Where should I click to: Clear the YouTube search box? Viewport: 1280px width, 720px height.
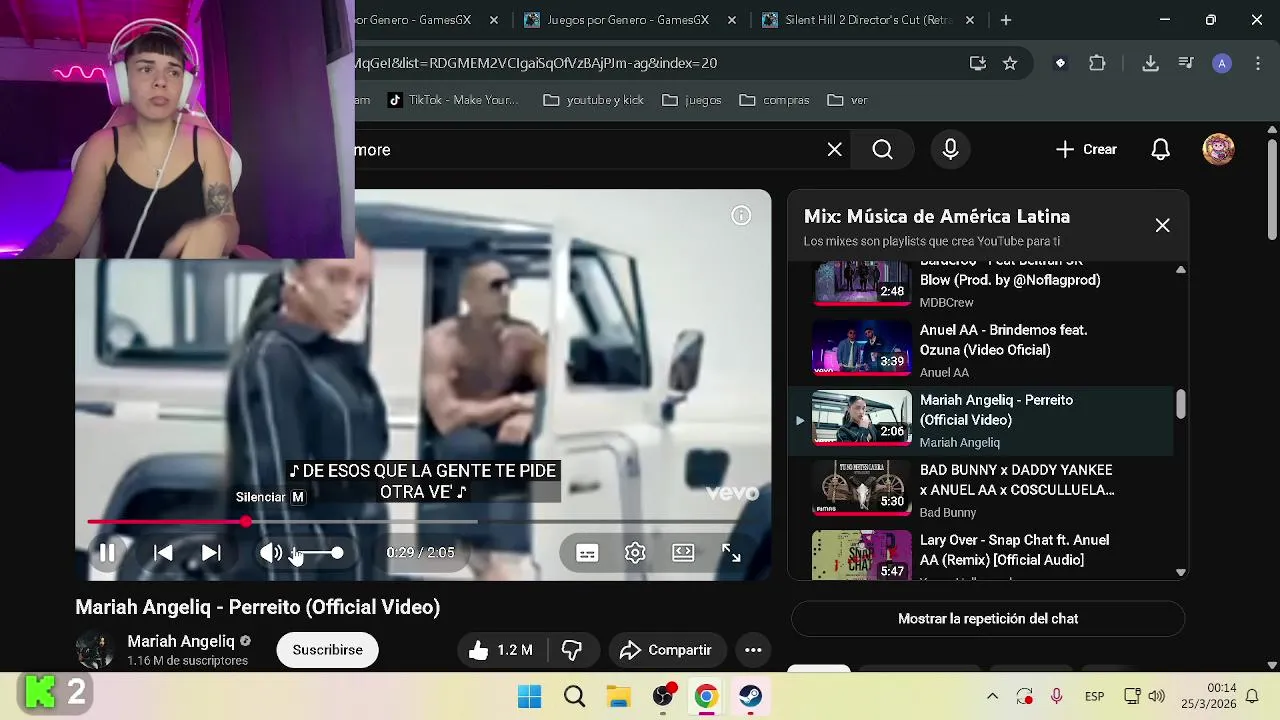[835, 150]
